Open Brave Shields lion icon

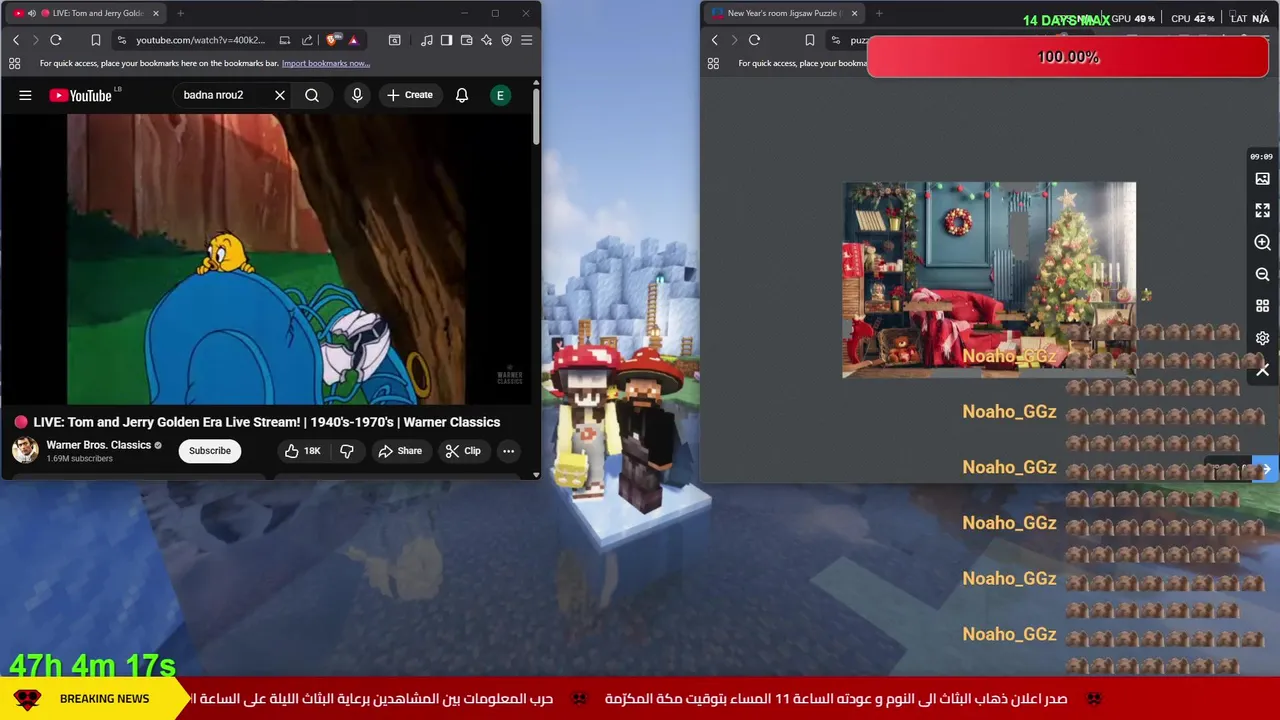coord(333,40)
